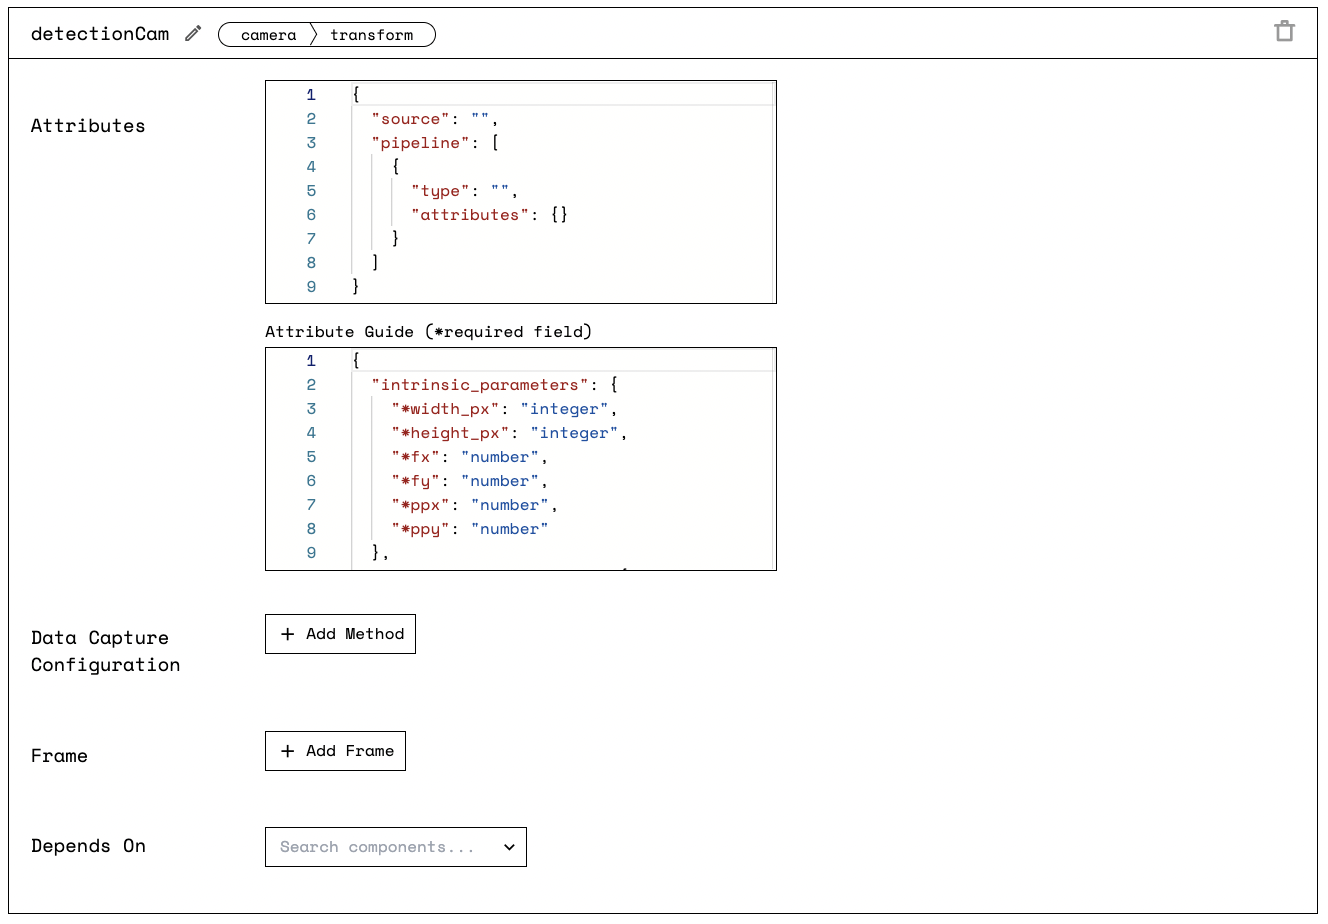The height and width of the screenshot is (924, 1328).
Task: Click the transform badge in the header
Action: 372,34
